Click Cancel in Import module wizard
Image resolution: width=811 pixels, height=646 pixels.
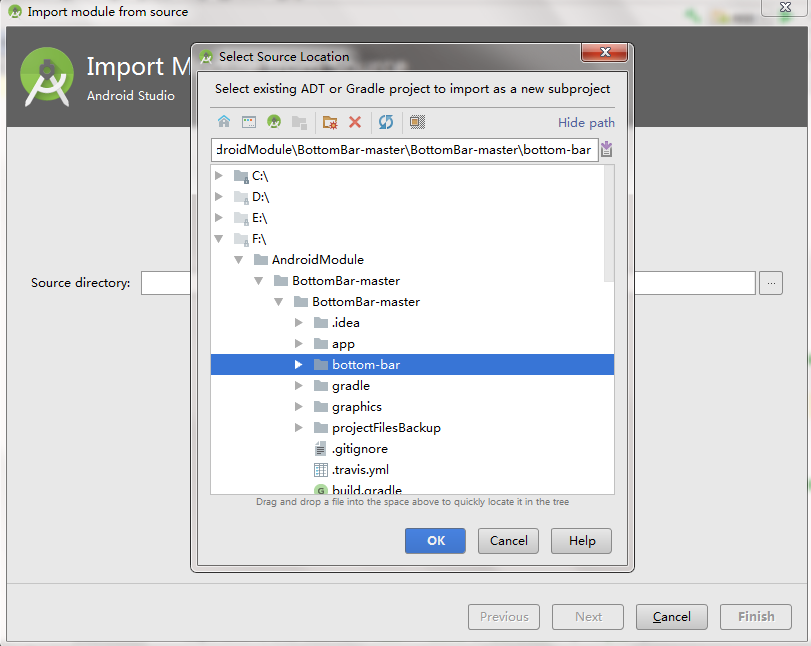[671, 617]
